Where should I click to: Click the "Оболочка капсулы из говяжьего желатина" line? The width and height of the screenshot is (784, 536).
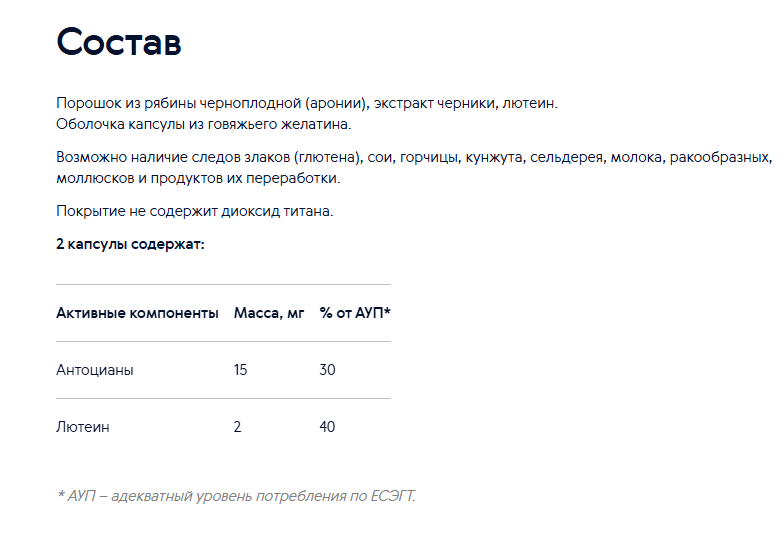(204, 124)
